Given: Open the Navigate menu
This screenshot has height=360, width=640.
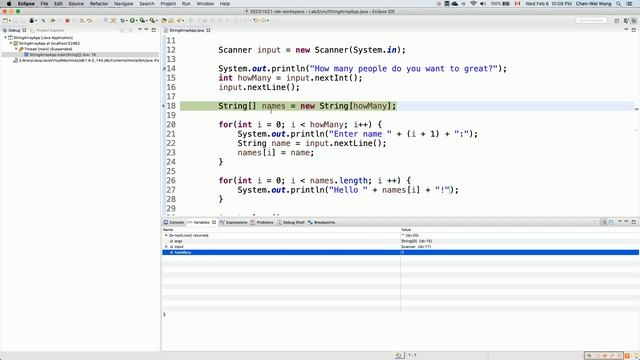Looking at the screenshot, I should 124,4.
